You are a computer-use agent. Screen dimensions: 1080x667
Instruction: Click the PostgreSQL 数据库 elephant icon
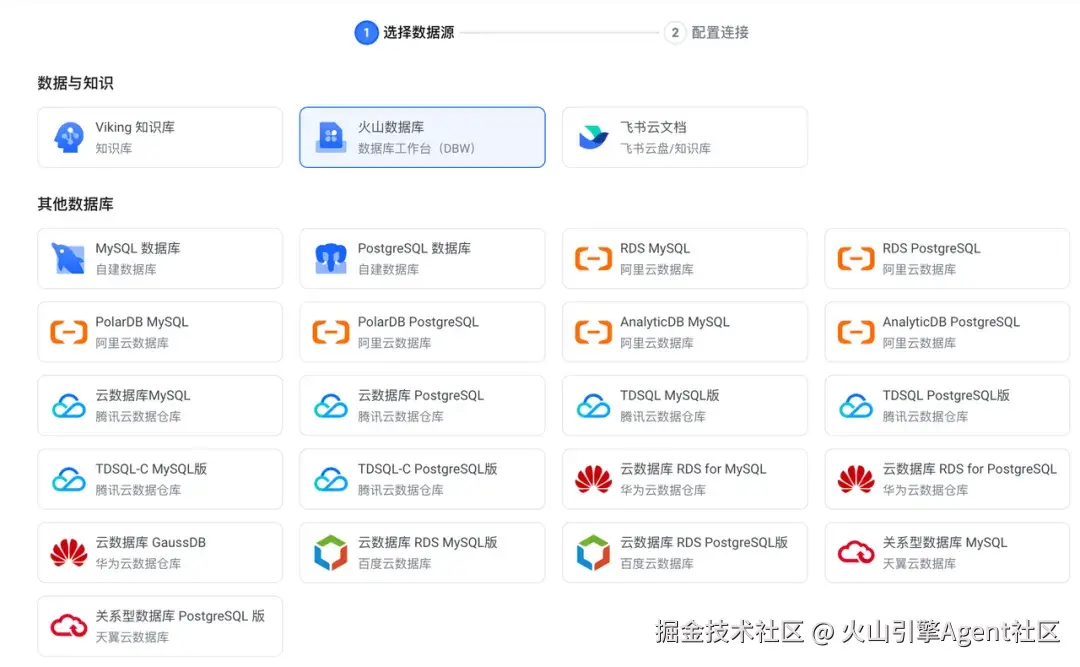[x=331, y=258]
